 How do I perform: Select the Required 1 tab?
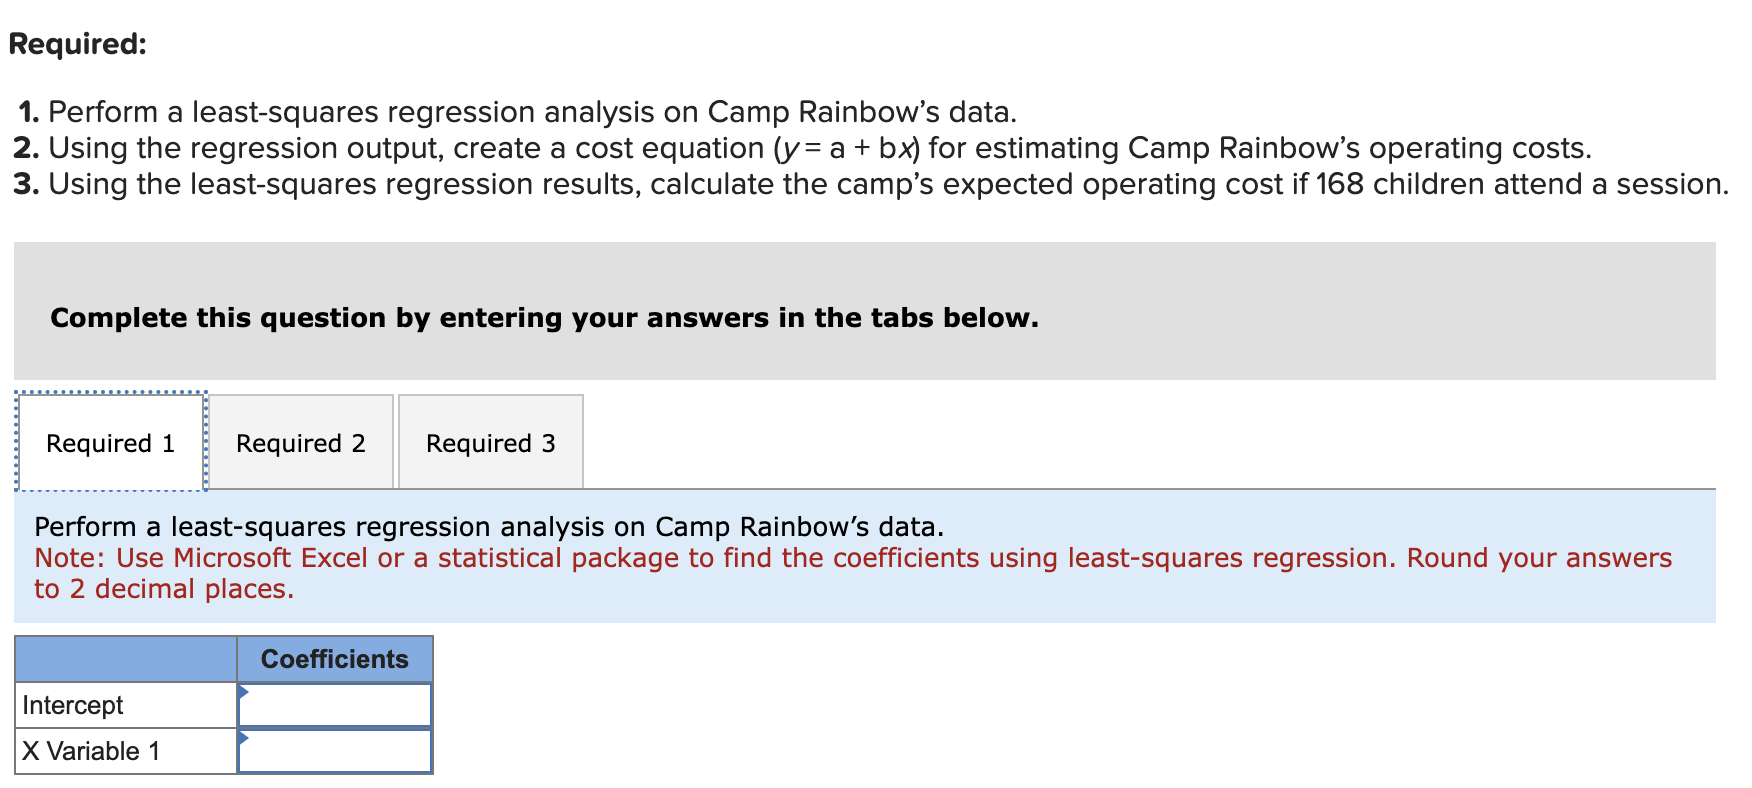tap(110, 442)
